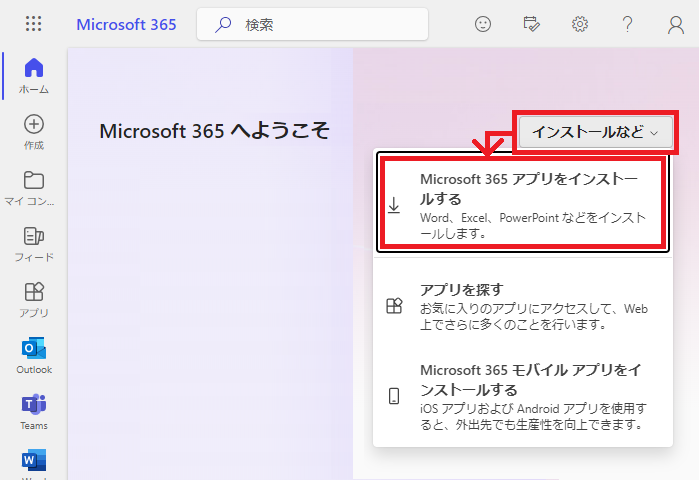This screenshot has height=480, width=699.
Task: Expand the インストールなど dropdown
Action: click(x=596, y=132)
